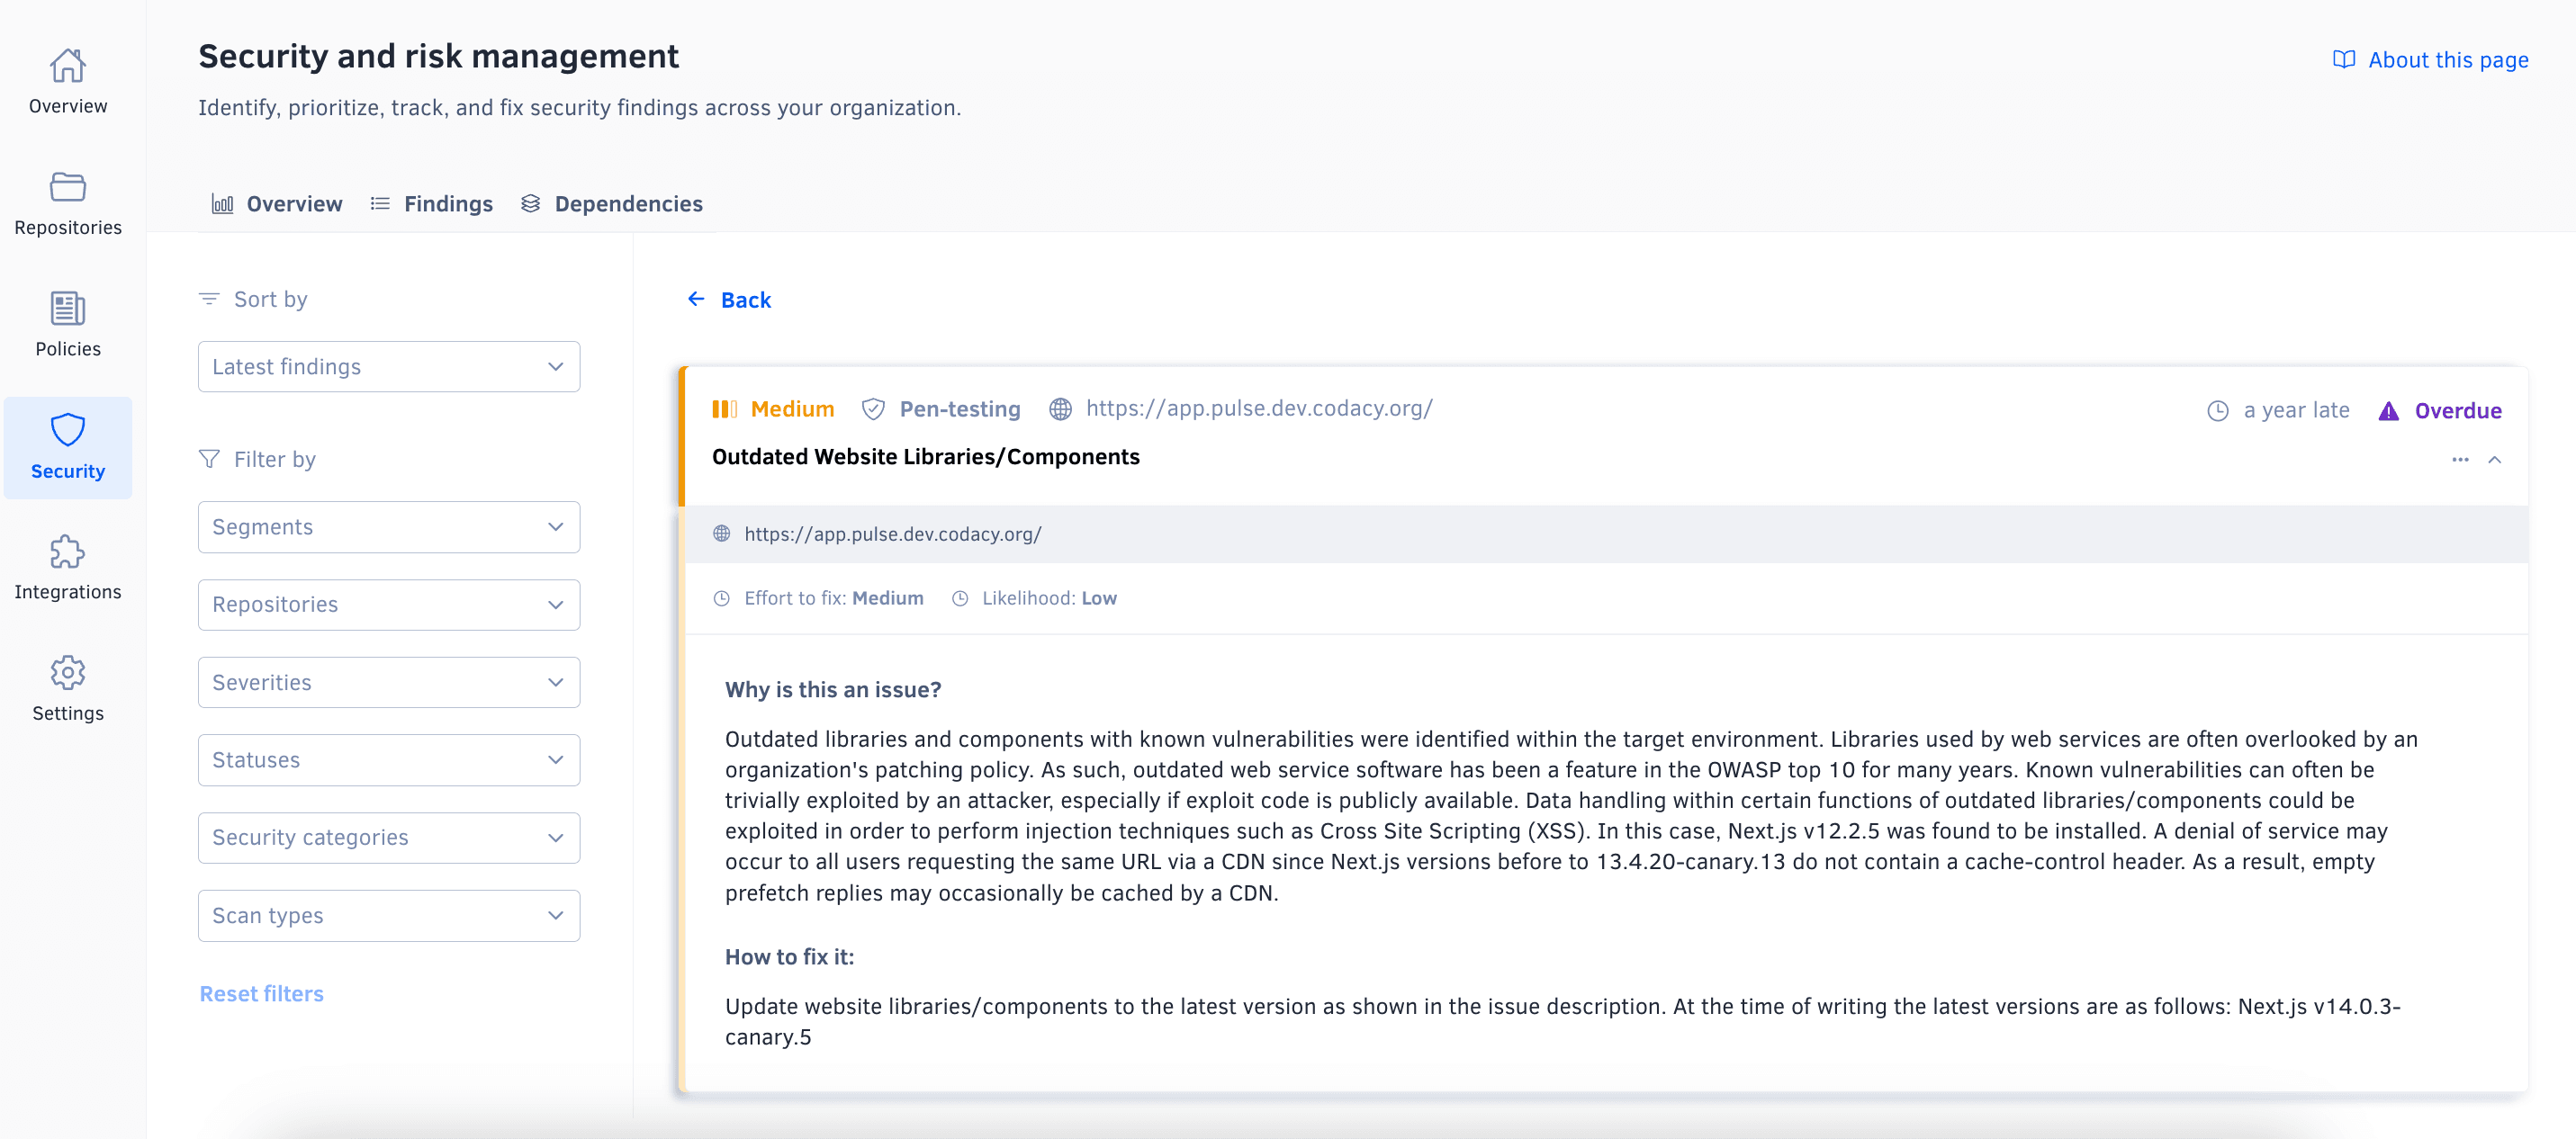
Task: Open the Repositories folder icon in sidebar
Action: [x=67, y=186]
